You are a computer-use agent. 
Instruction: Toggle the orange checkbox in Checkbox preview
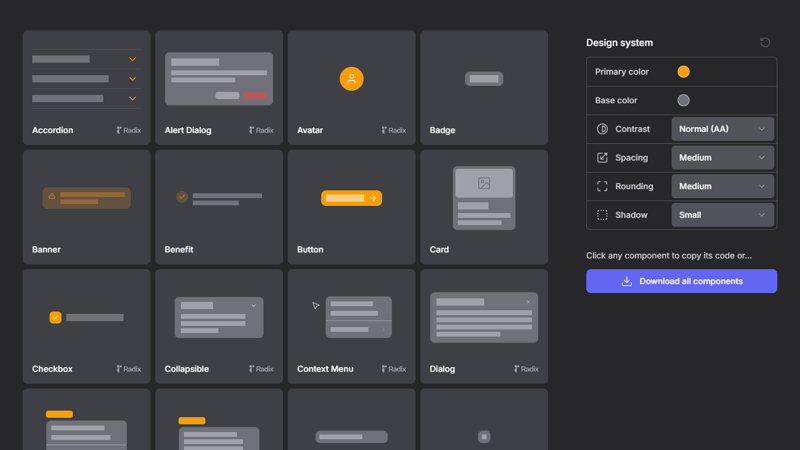[x=56, y=317]
